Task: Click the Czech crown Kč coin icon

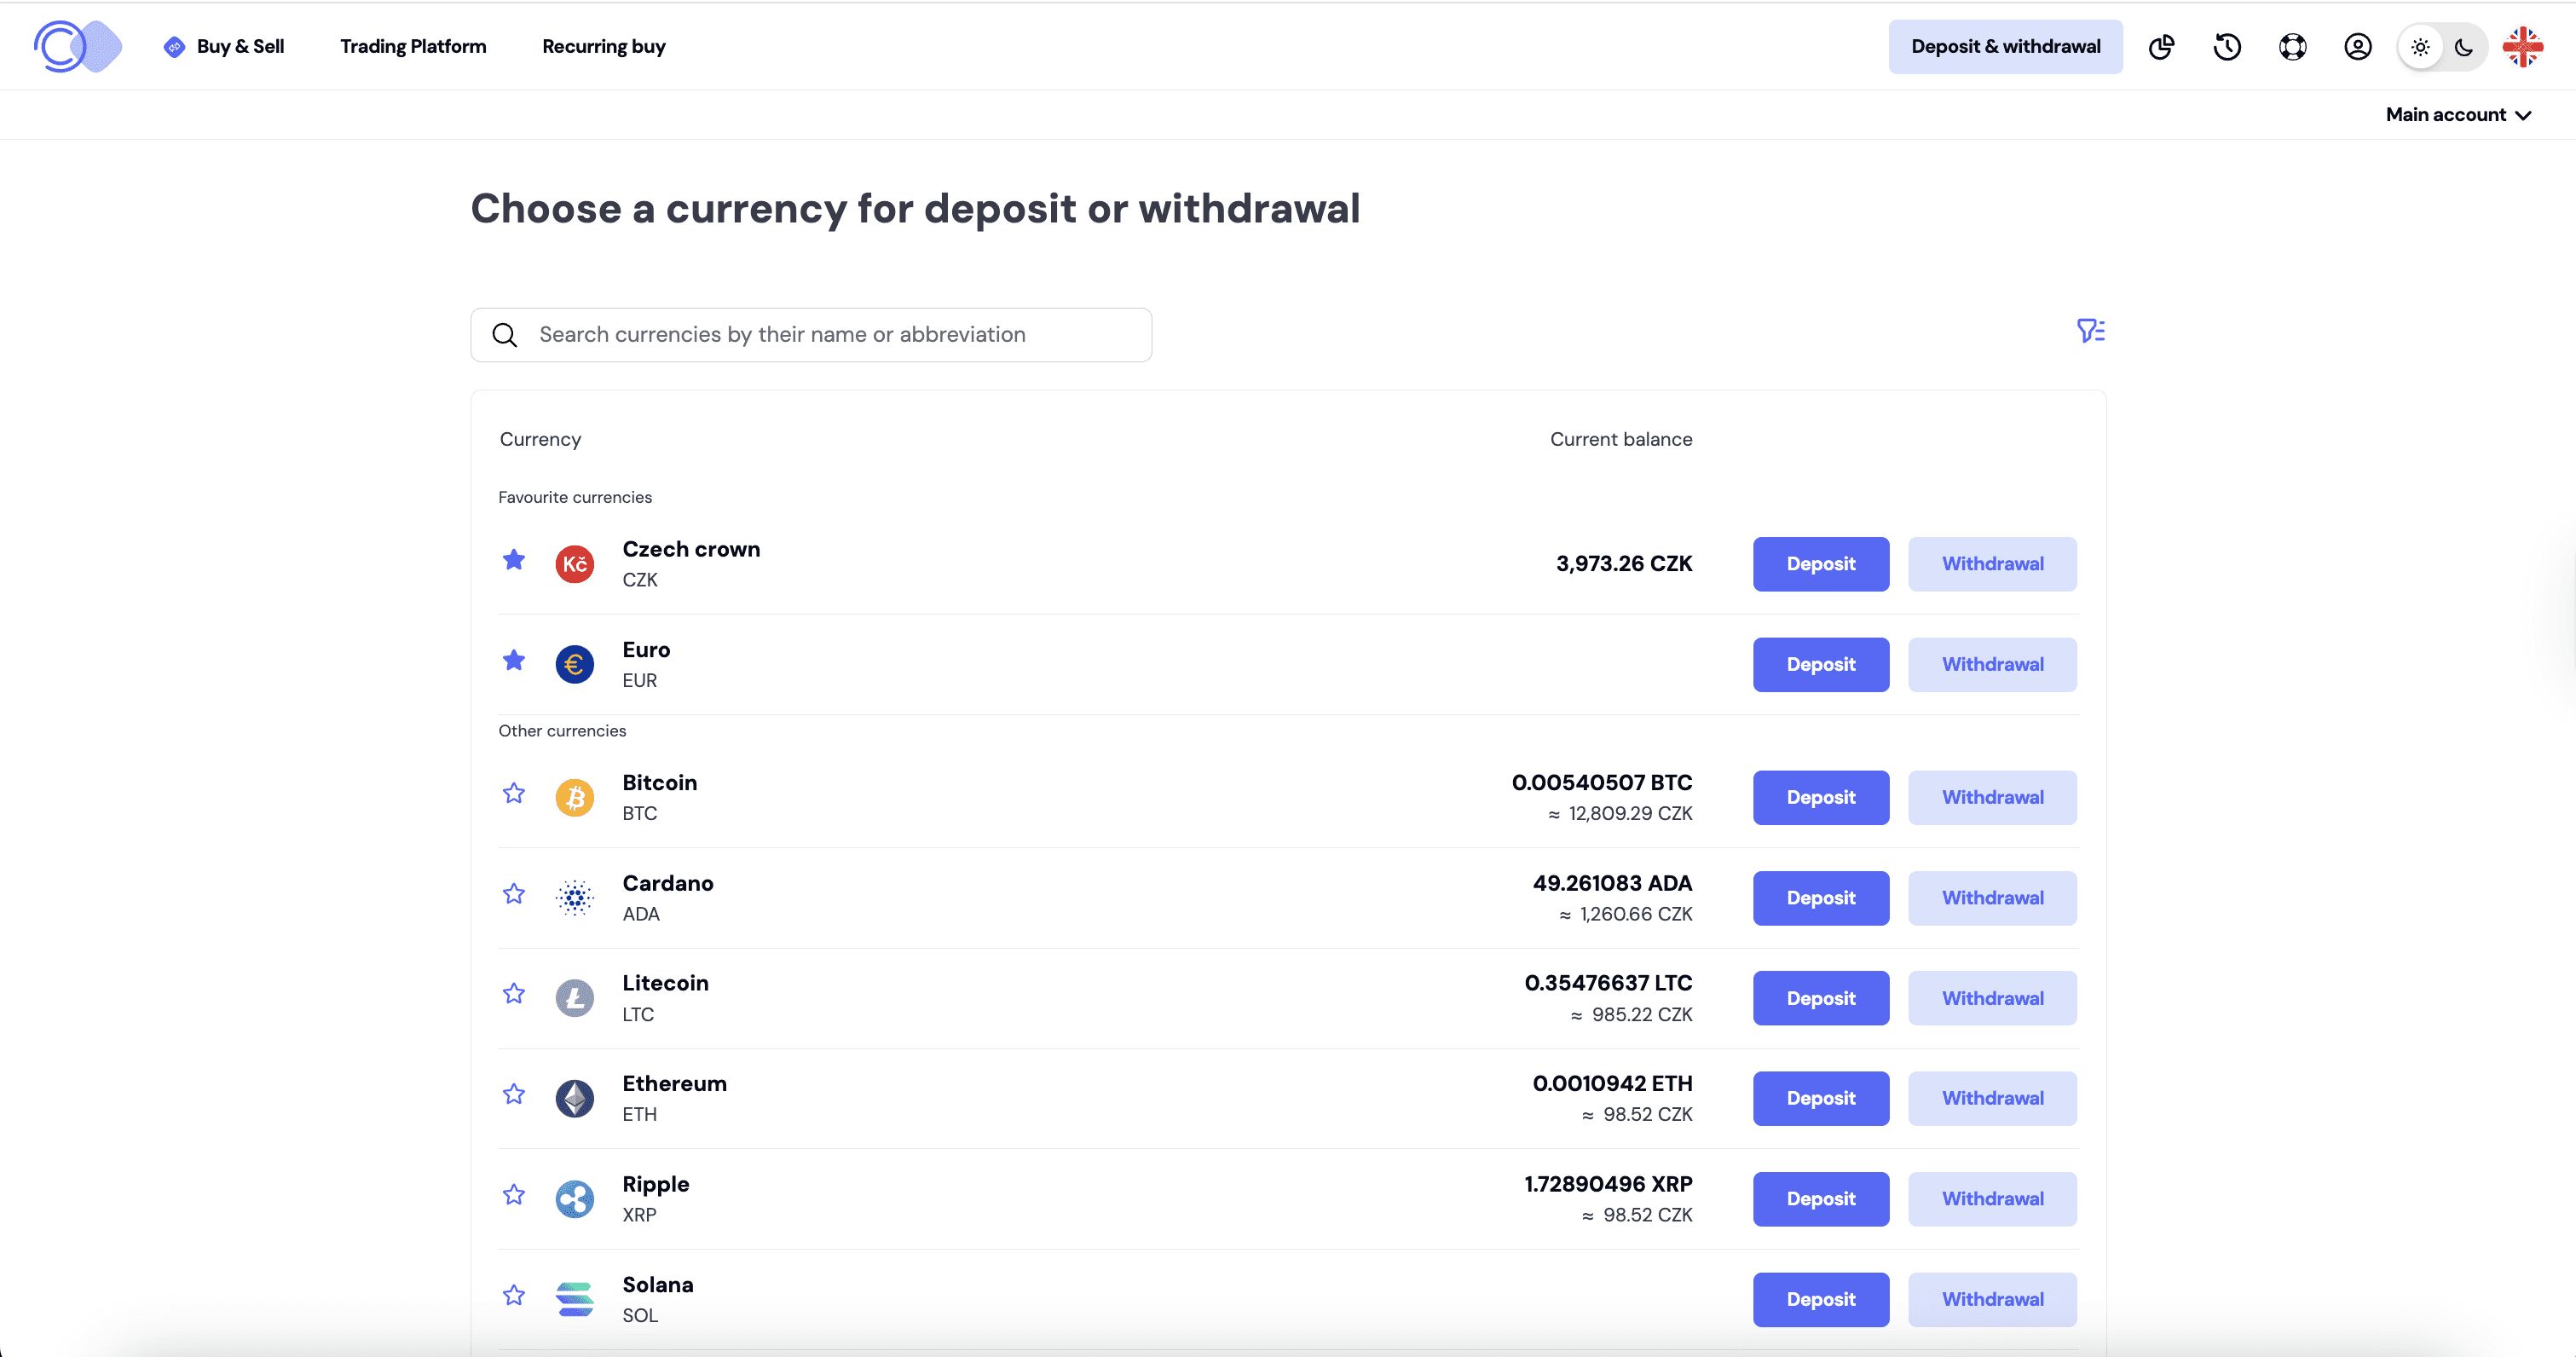Action: click(575, 564)
